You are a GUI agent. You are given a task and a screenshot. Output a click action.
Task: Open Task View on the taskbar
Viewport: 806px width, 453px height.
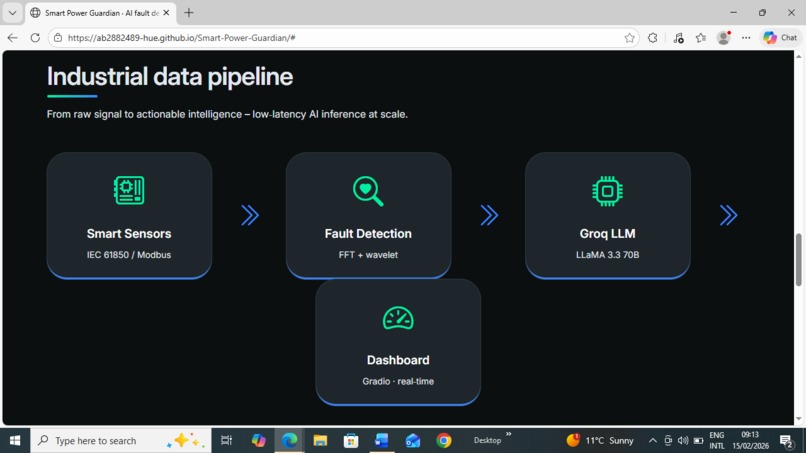pyautogui.click(x=226, y=441)
